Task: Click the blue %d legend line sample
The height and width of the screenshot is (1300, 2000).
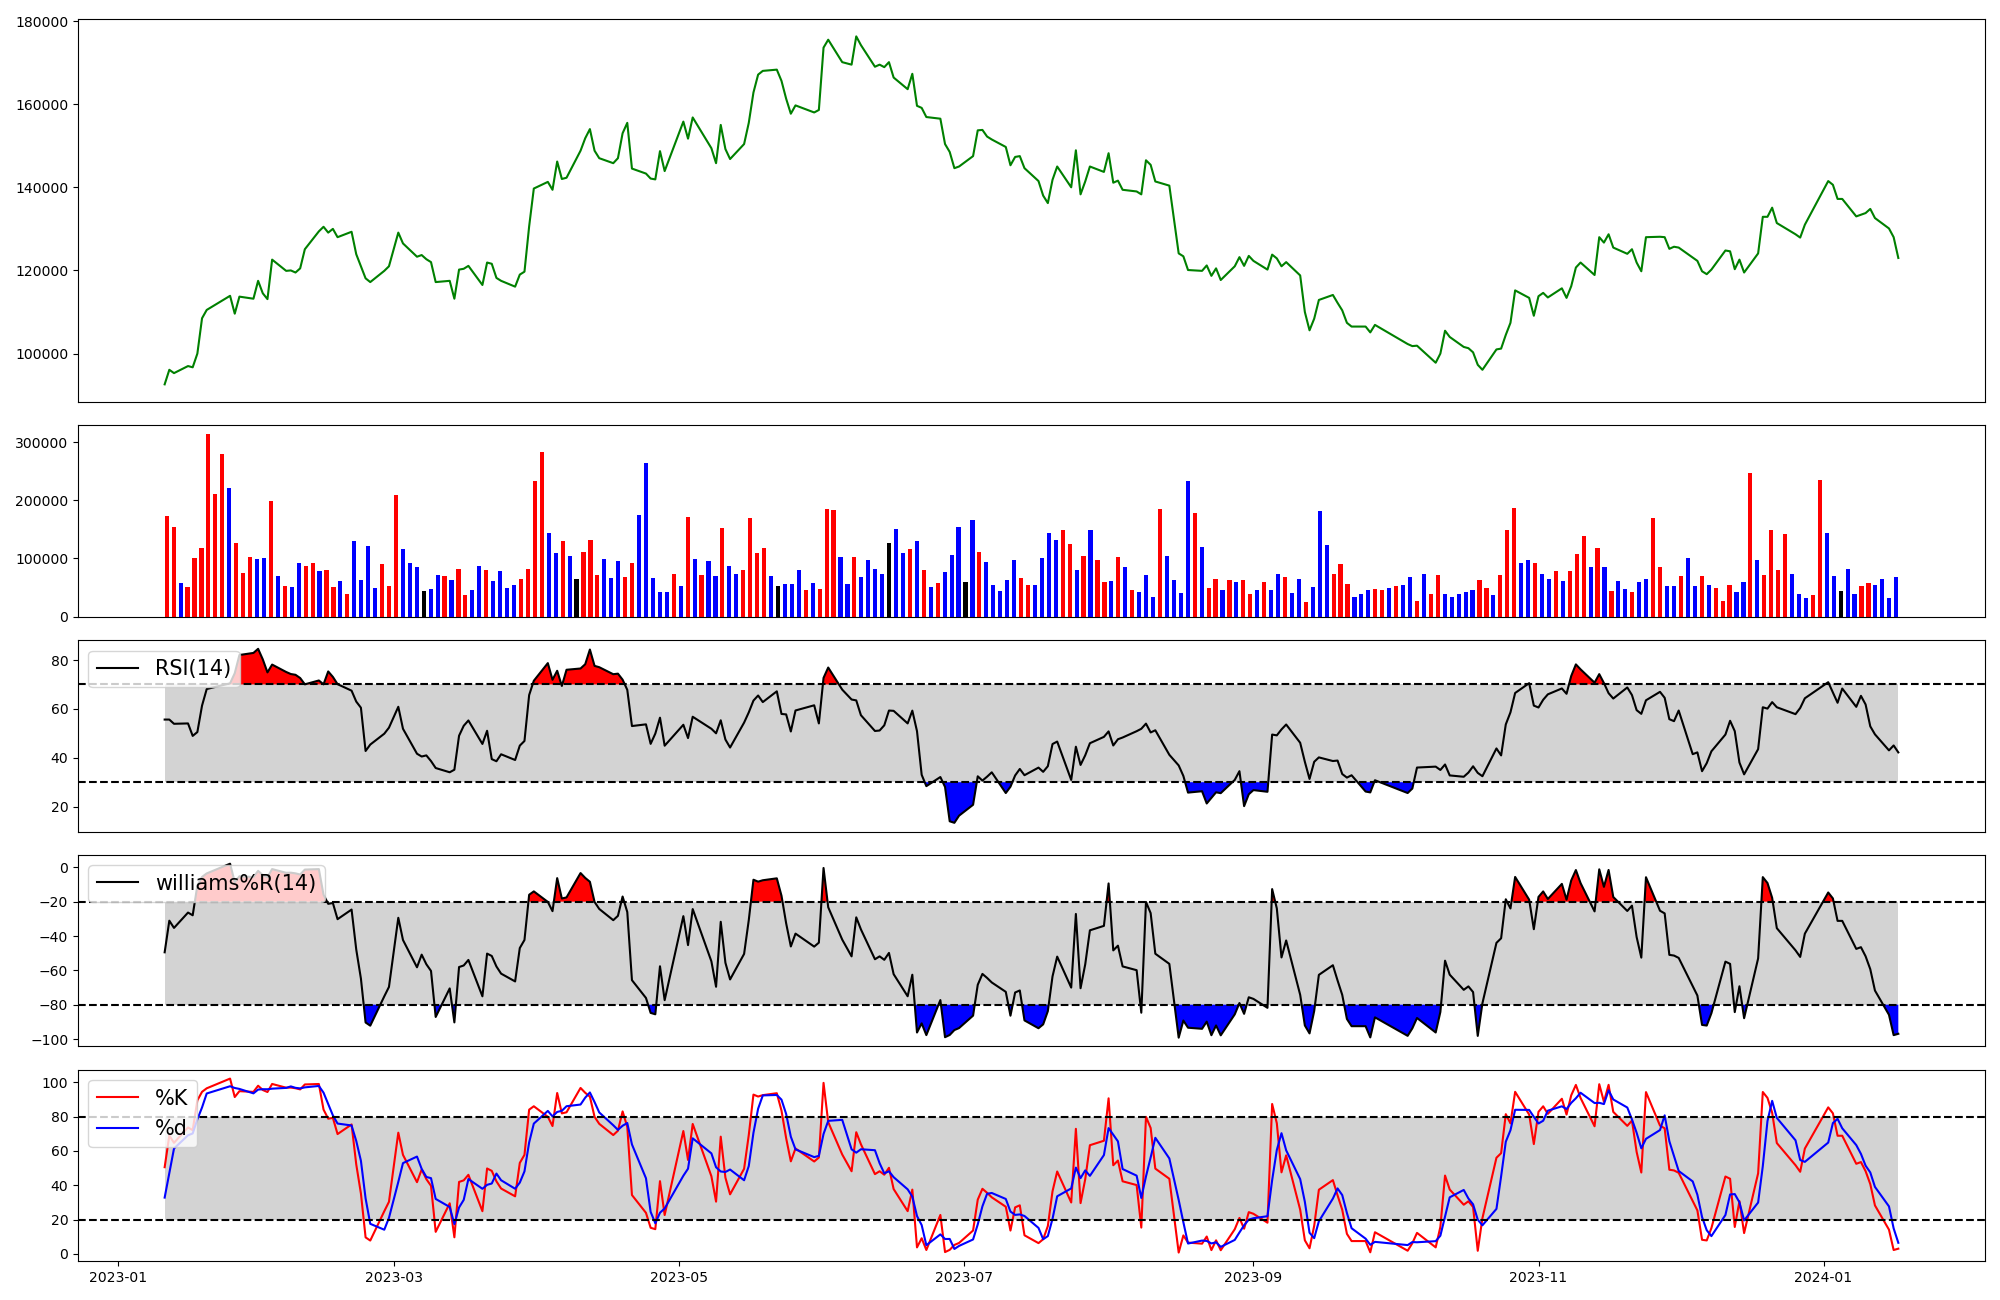Action: click(115, 1128)
